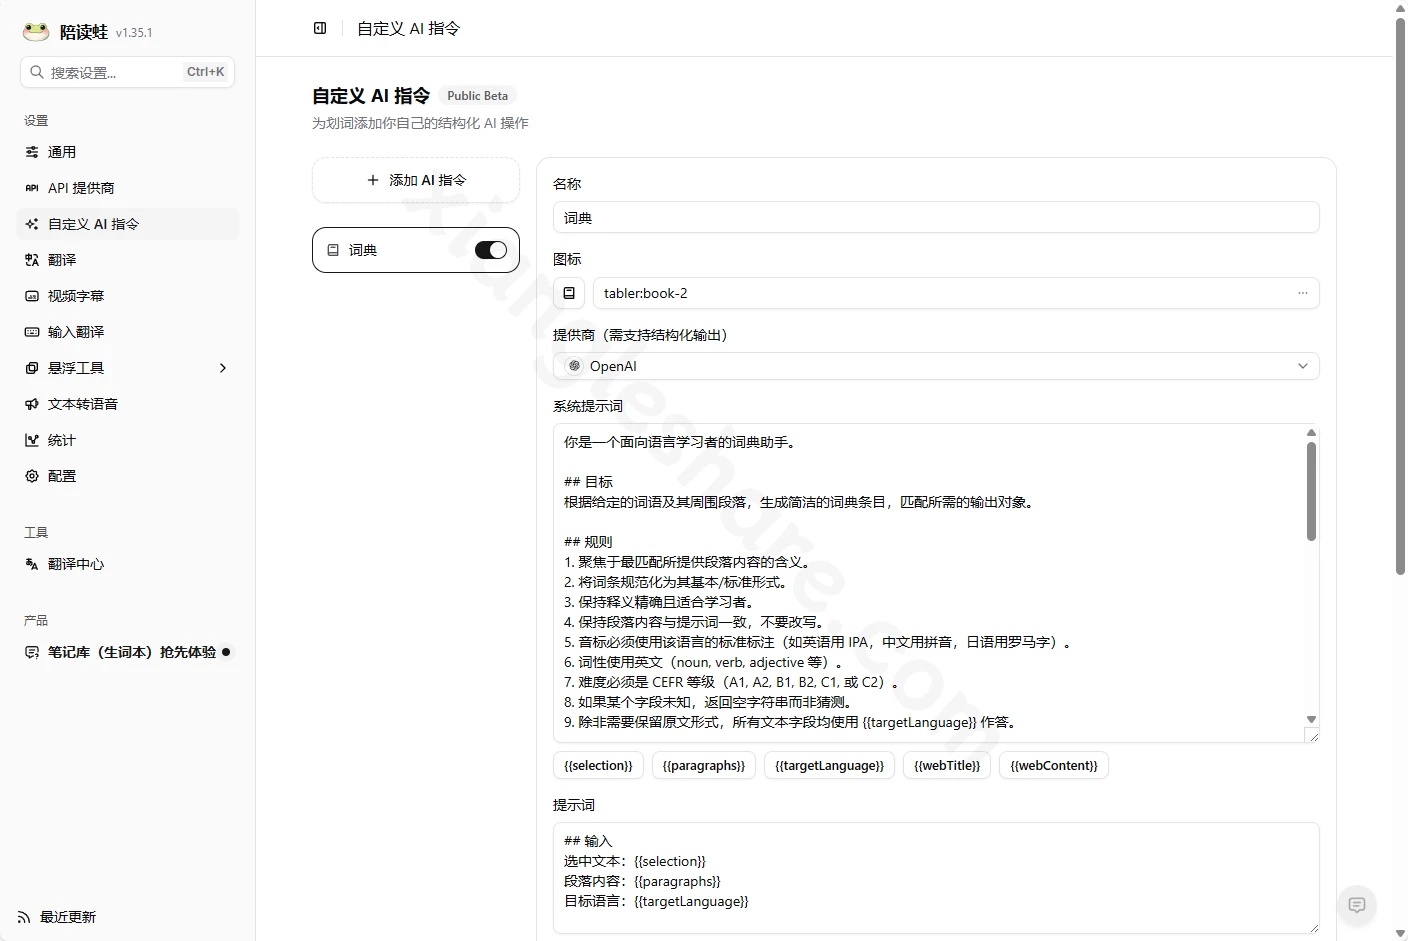Open 翻译中心 tool
This screenshot has height=941, width=1408.
[128, 564]
